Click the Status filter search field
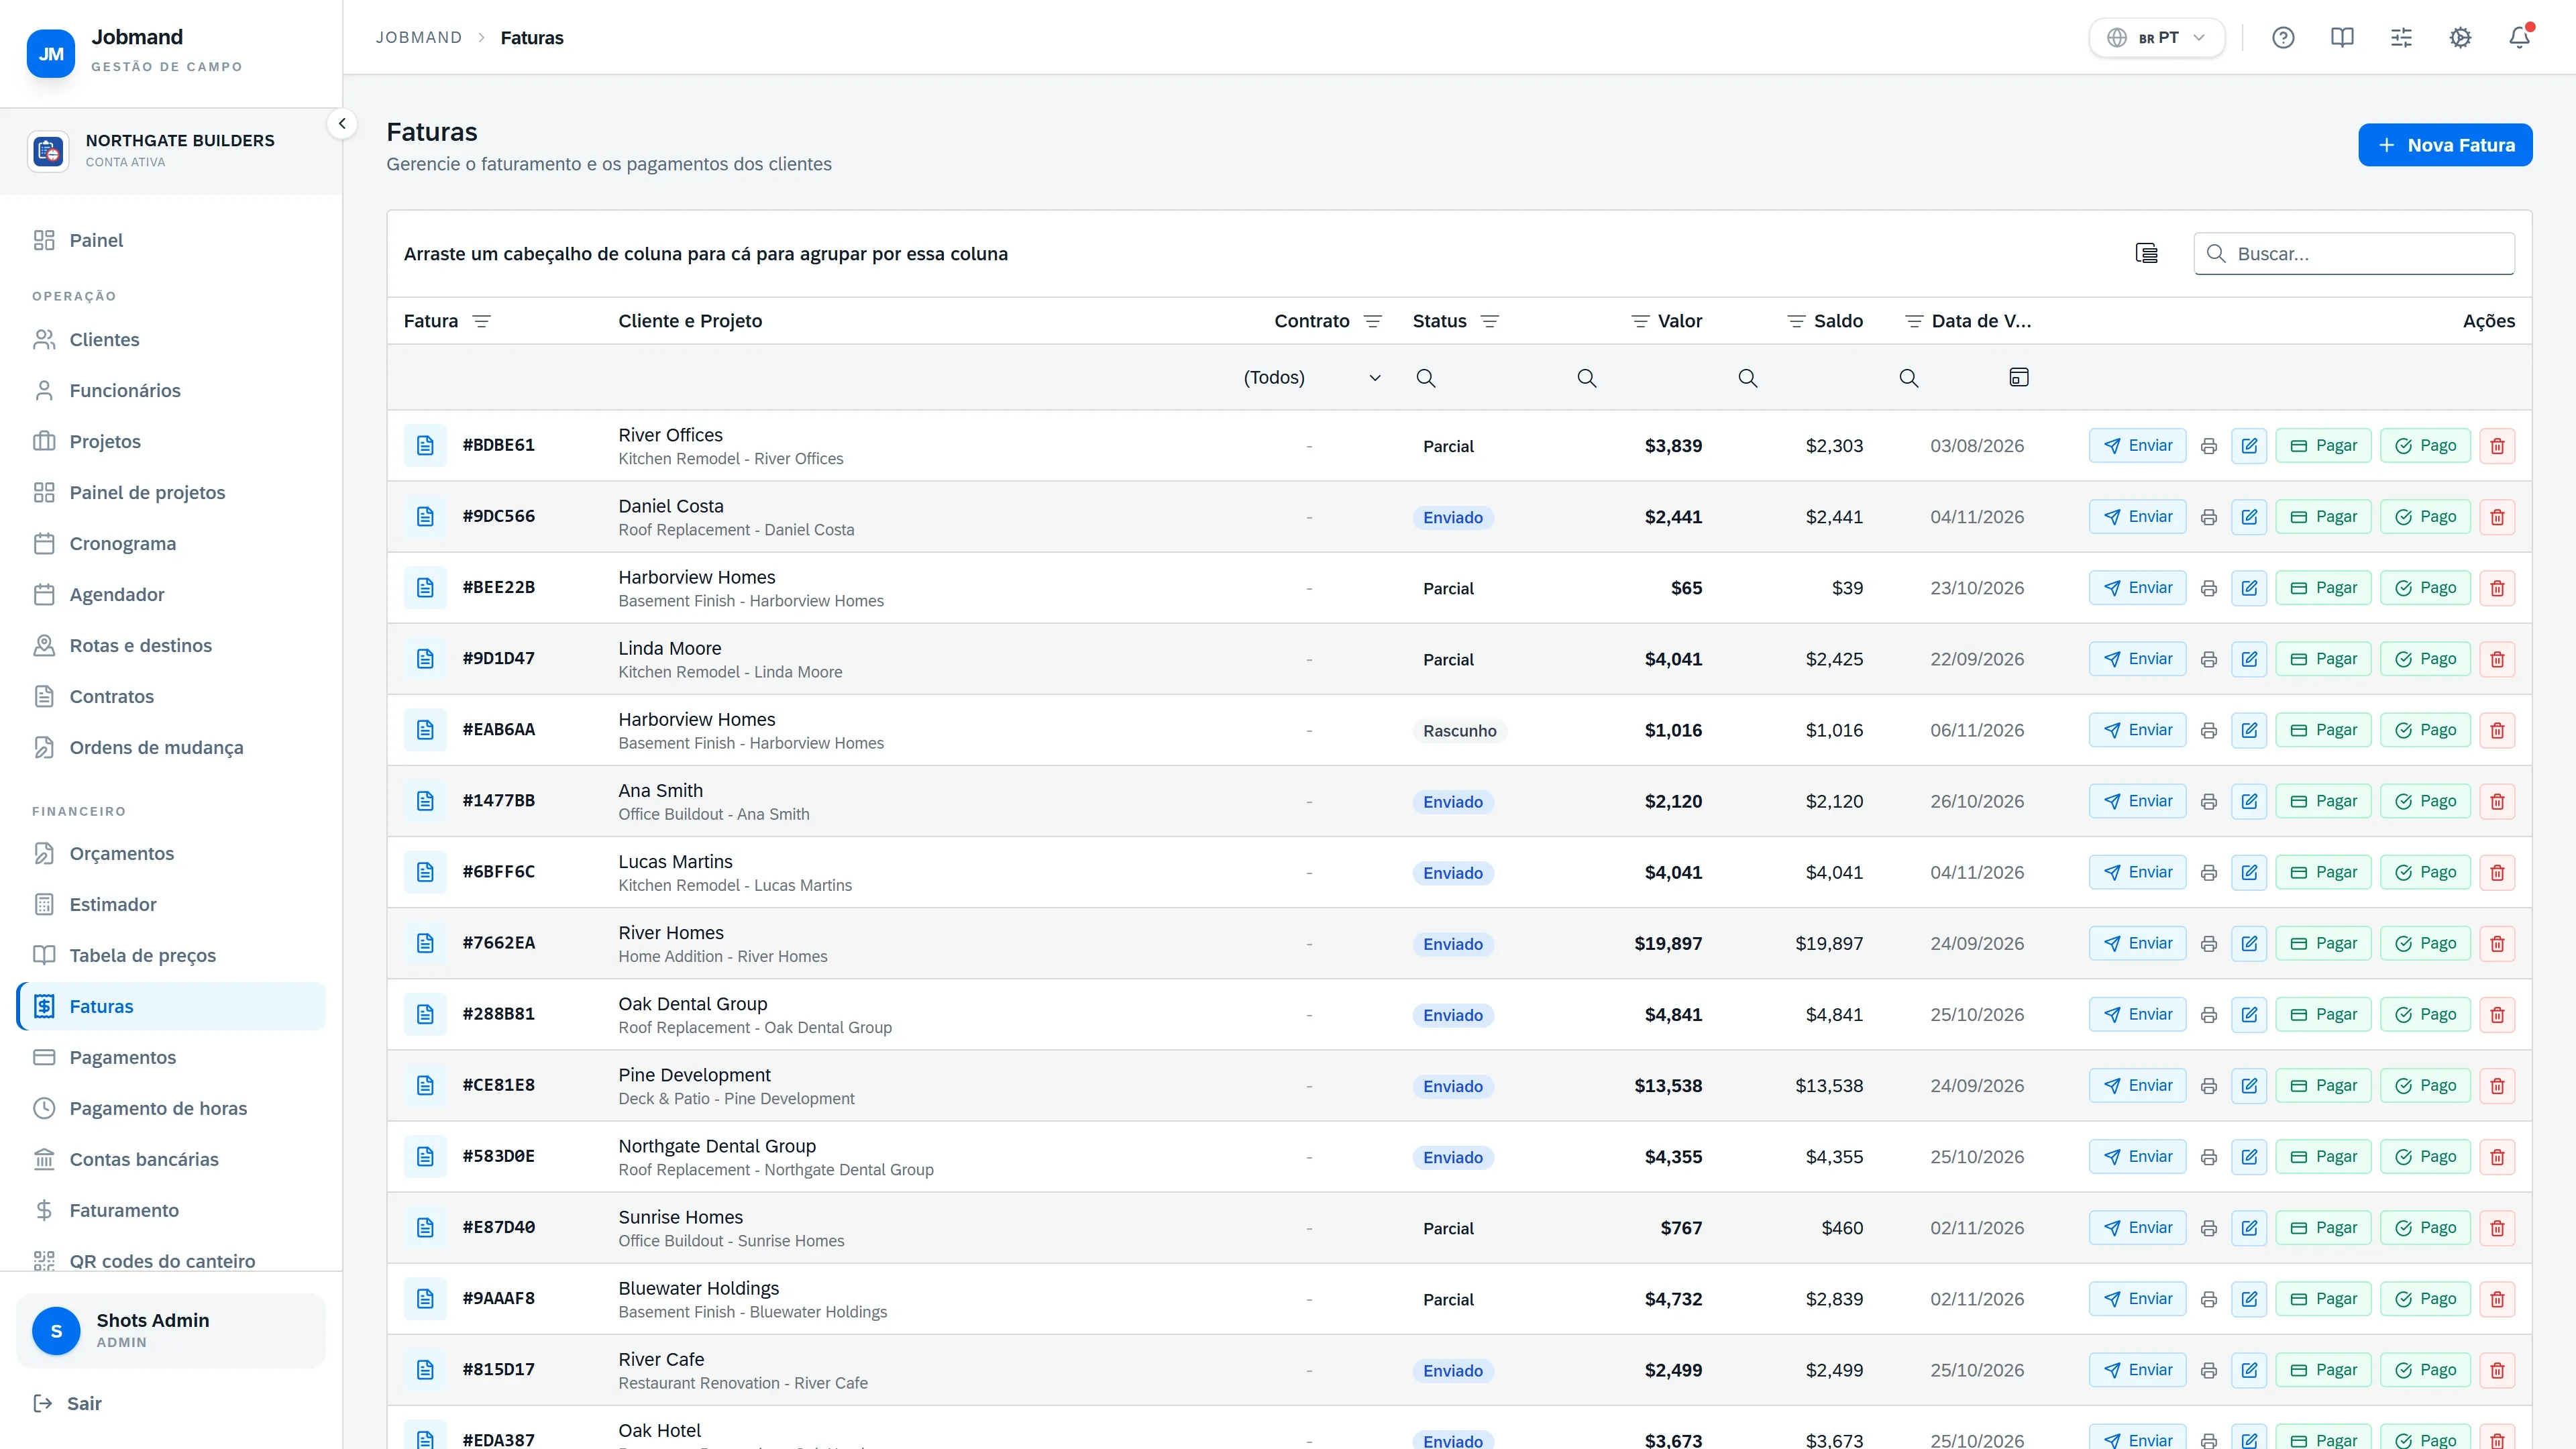The width and height of the screenshot is (2576, 1449). 1478,377
